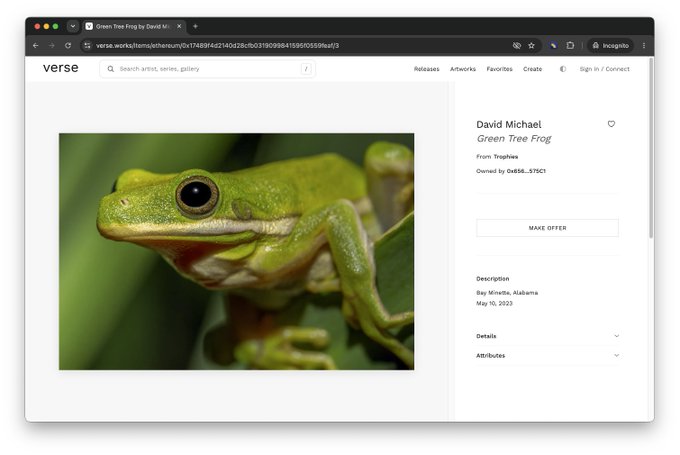Favorite the artwork with heart icon
This screenshot has height=455, width=680.
611,124
